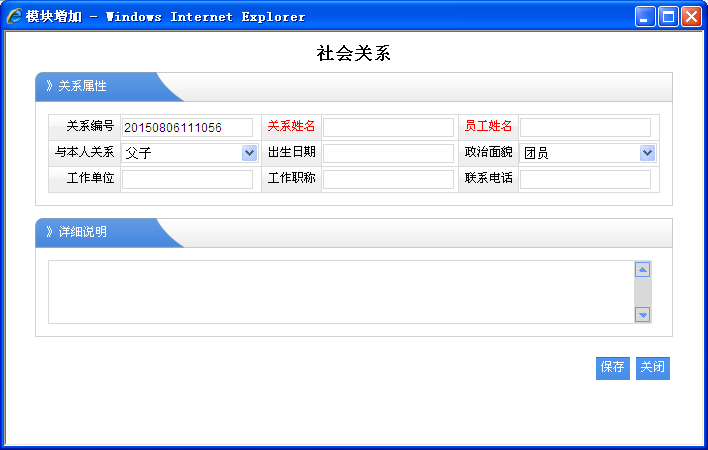
Task: Click into the 工作单位 field
Action: [187, 179]
